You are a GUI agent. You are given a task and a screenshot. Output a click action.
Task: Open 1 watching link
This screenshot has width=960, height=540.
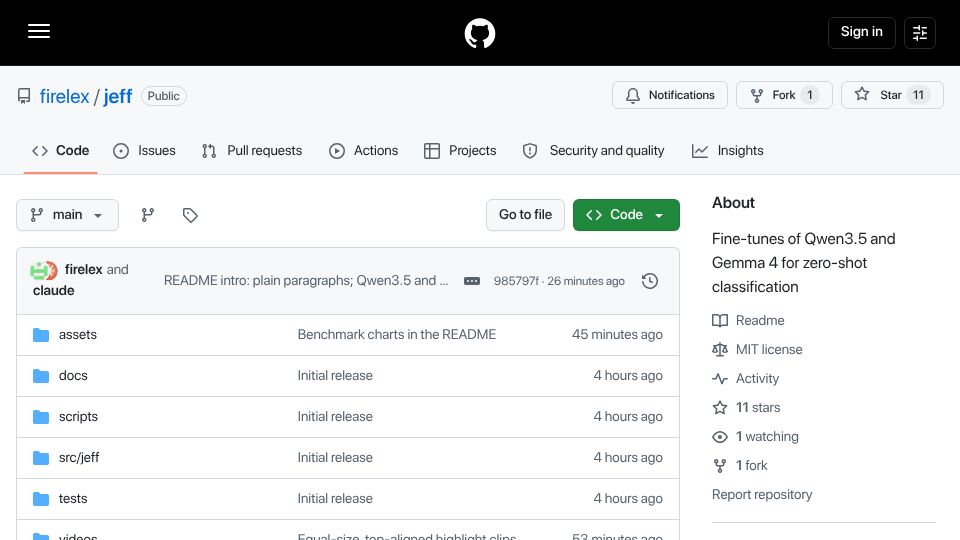tap(756, 437)
